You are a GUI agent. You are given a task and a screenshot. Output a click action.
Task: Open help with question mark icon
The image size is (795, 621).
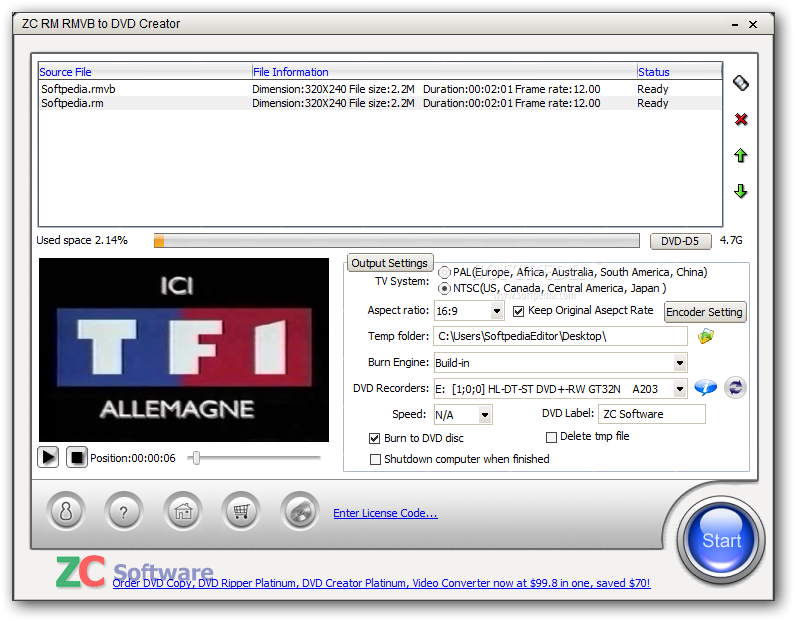click(x=124, y=511)
